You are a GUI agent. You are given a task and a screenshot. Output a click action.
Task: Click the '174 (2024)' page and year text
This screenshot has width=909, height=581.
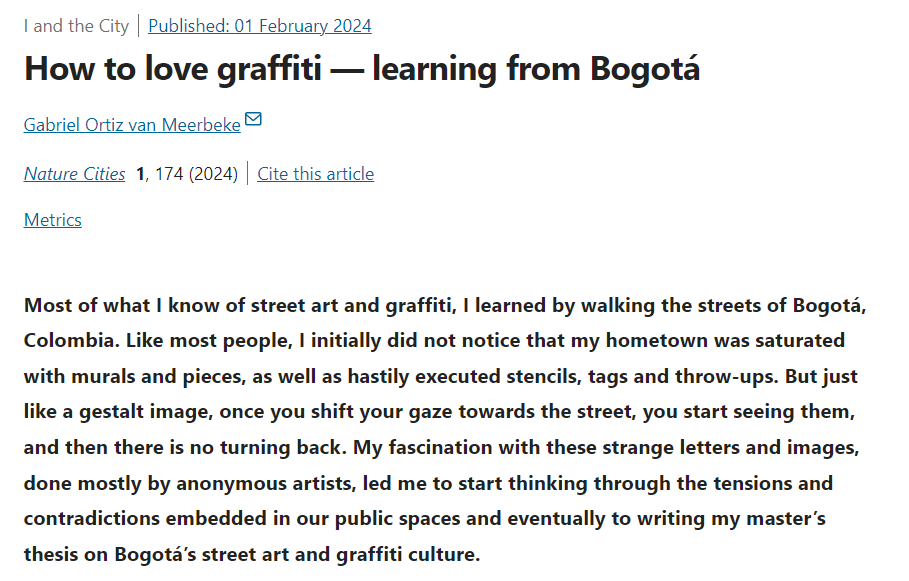pos(197,174)
